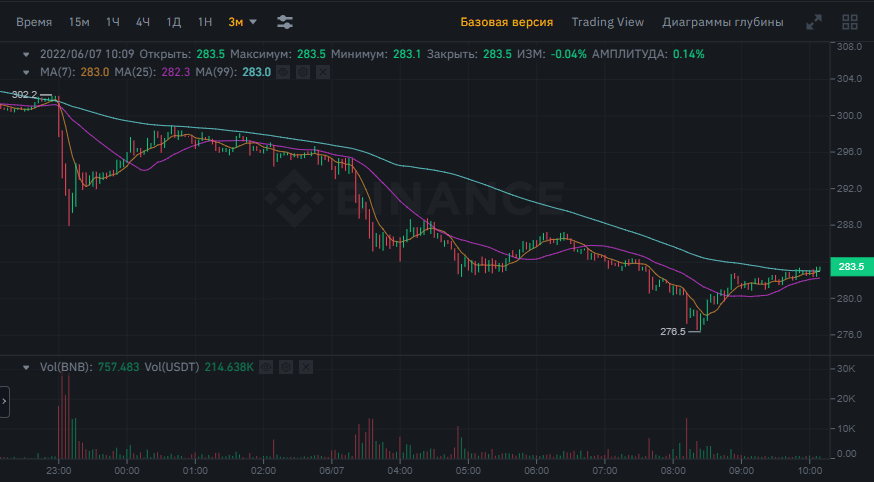Select the 15м timeframe interval

[x=78, y=21]
